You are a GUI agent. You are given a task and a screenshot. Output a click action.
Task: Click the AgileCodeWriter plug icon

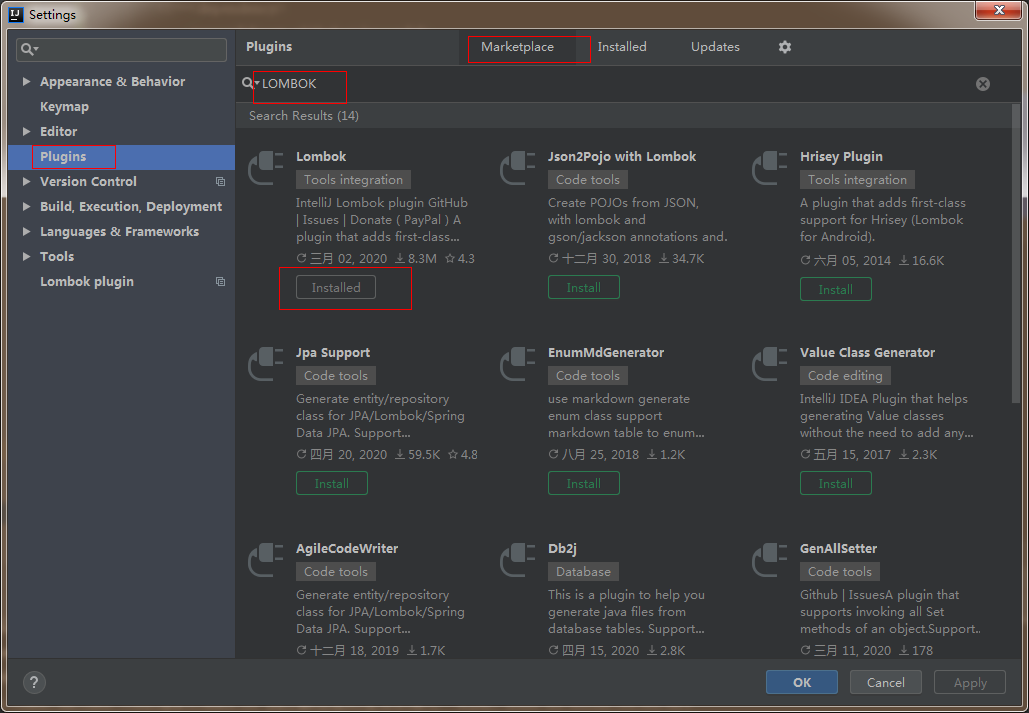[266, 560]
